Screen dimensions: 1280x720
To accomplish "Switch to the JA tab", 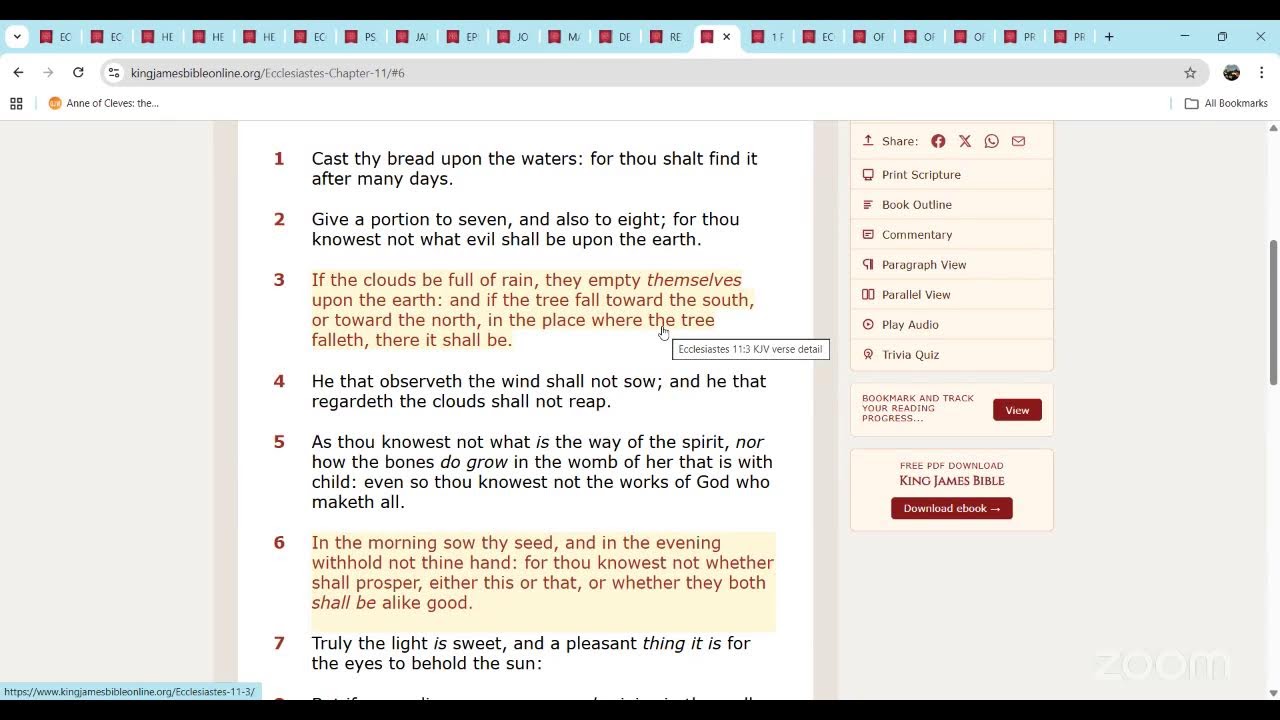I will [412, 37].
